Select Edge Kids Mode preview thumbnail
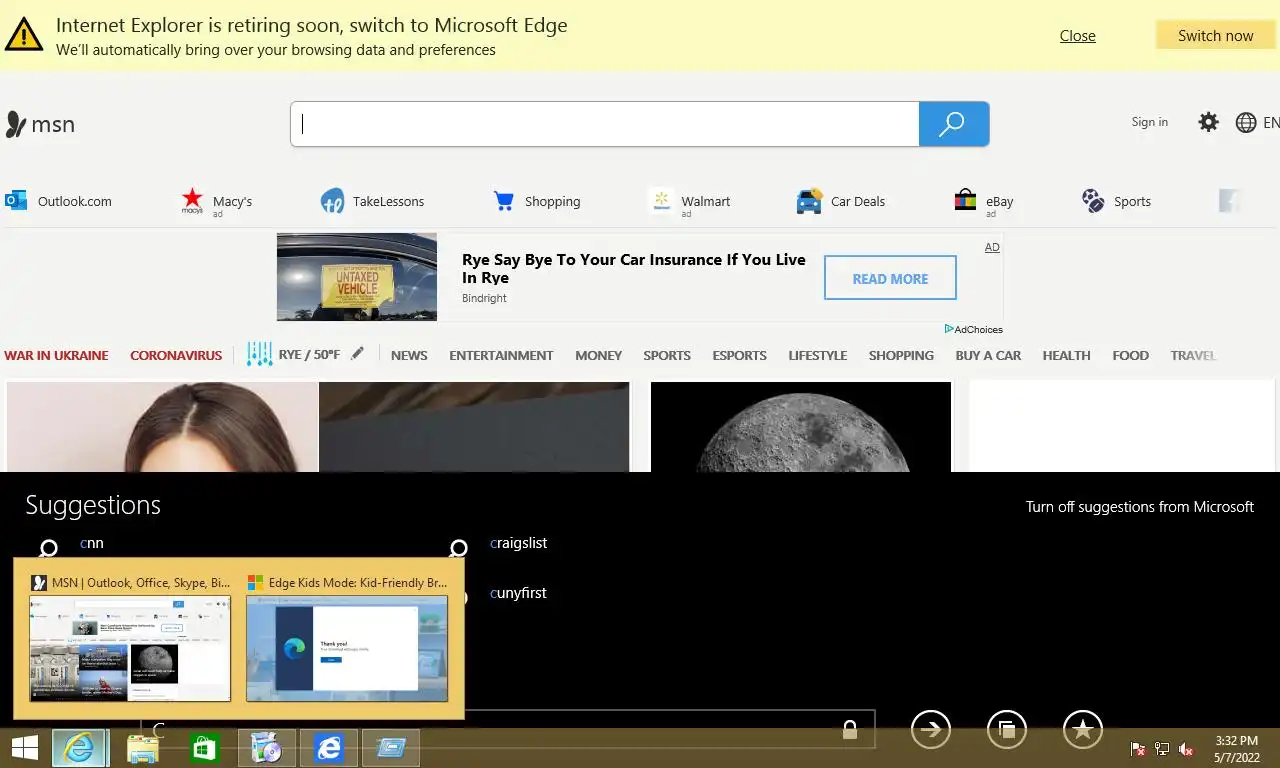The width and height of the screenshot is (1280, 768). 347,648
